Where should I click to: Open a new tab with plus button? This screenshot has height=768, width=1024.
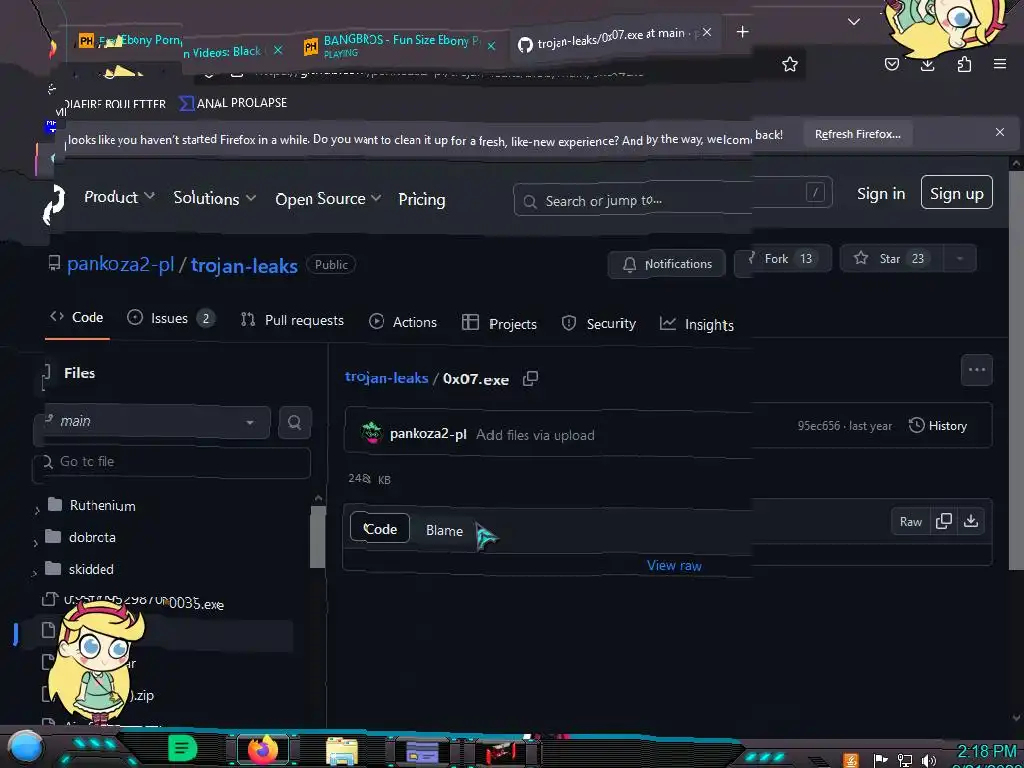coord(743,31)
